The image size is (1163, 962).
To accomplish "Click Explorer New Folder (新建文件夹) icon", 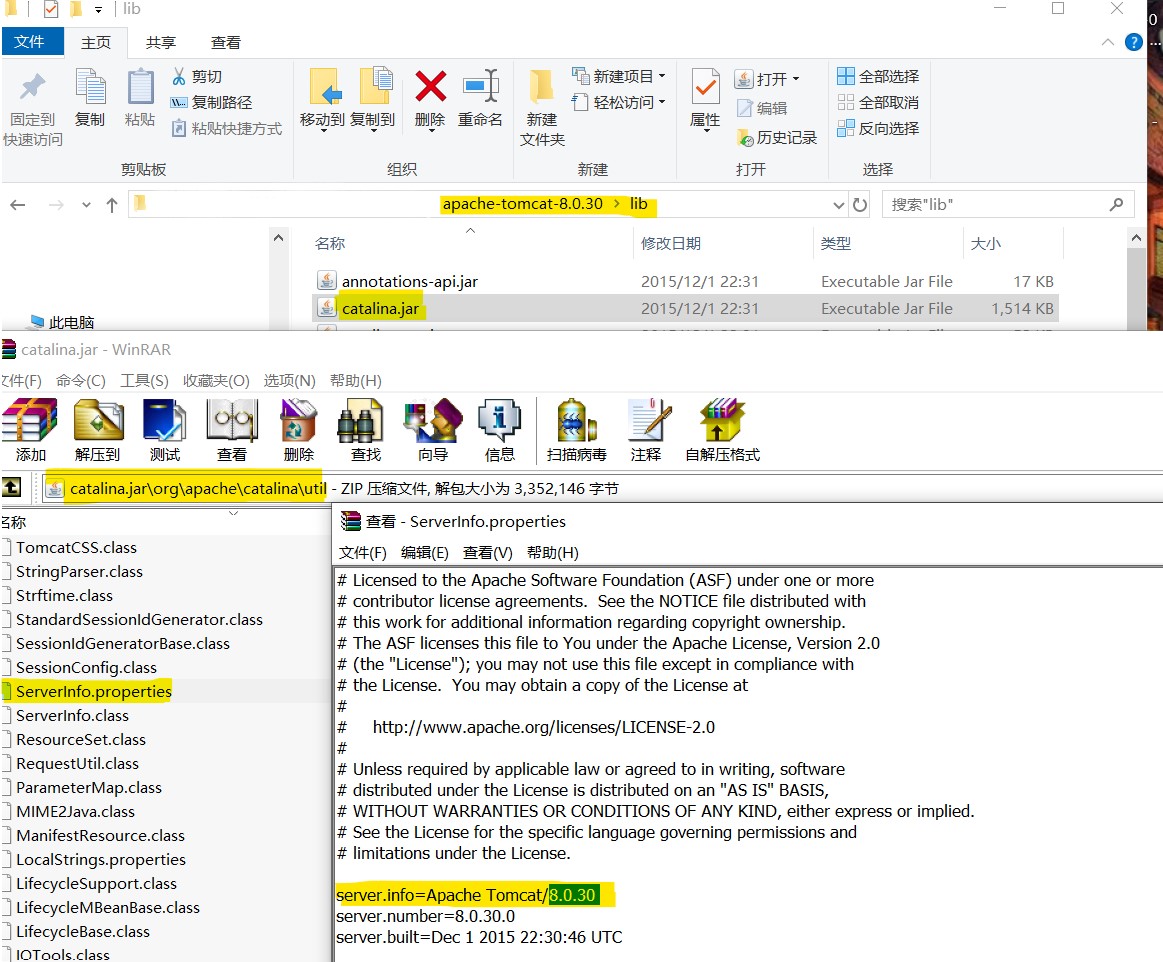I will (x=542, y=108).
